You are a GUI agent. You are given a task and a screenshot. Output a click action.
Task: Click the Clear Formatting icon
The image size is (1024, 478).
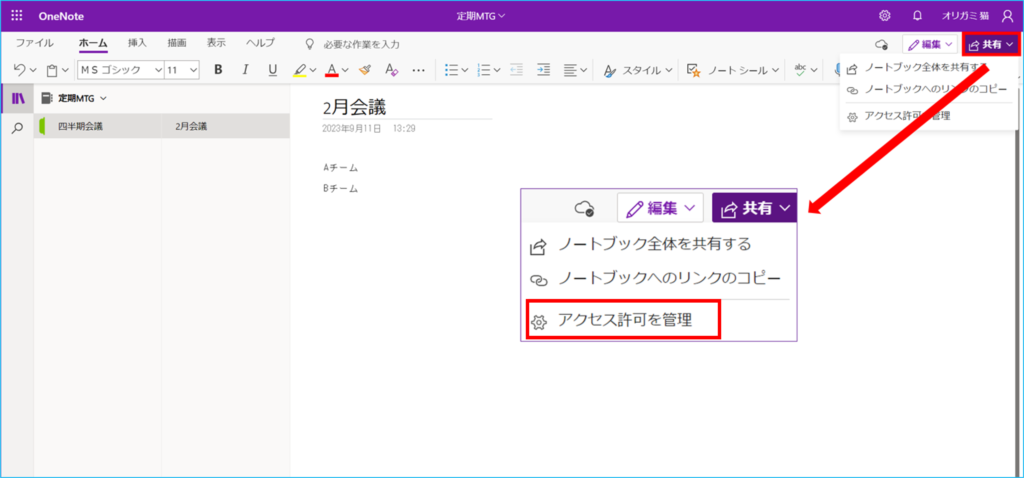coord(392,70)
